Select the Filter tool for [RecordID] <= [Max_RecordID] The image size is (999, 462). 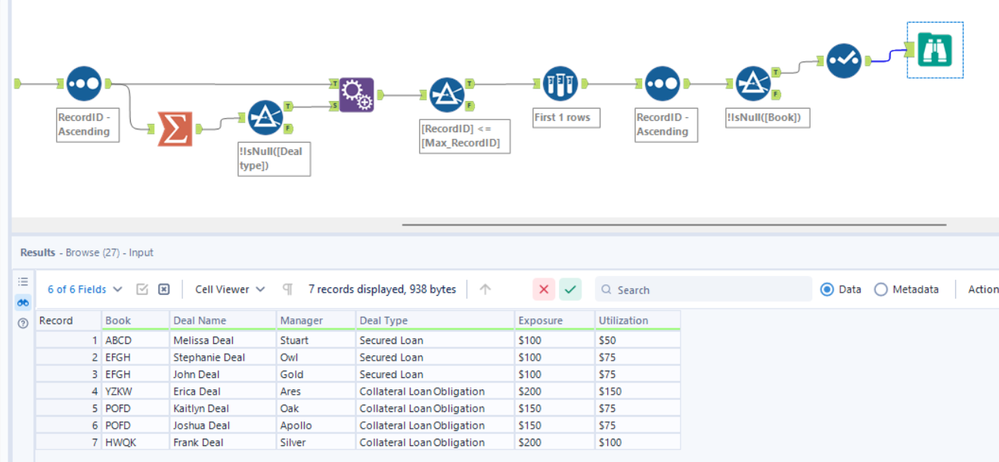pos(447,95)
